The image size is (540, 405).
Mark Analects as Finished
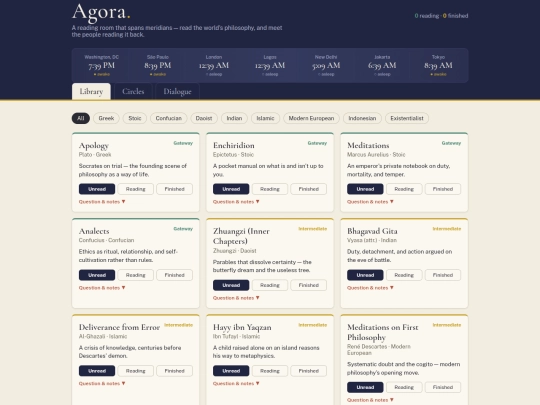174,275
